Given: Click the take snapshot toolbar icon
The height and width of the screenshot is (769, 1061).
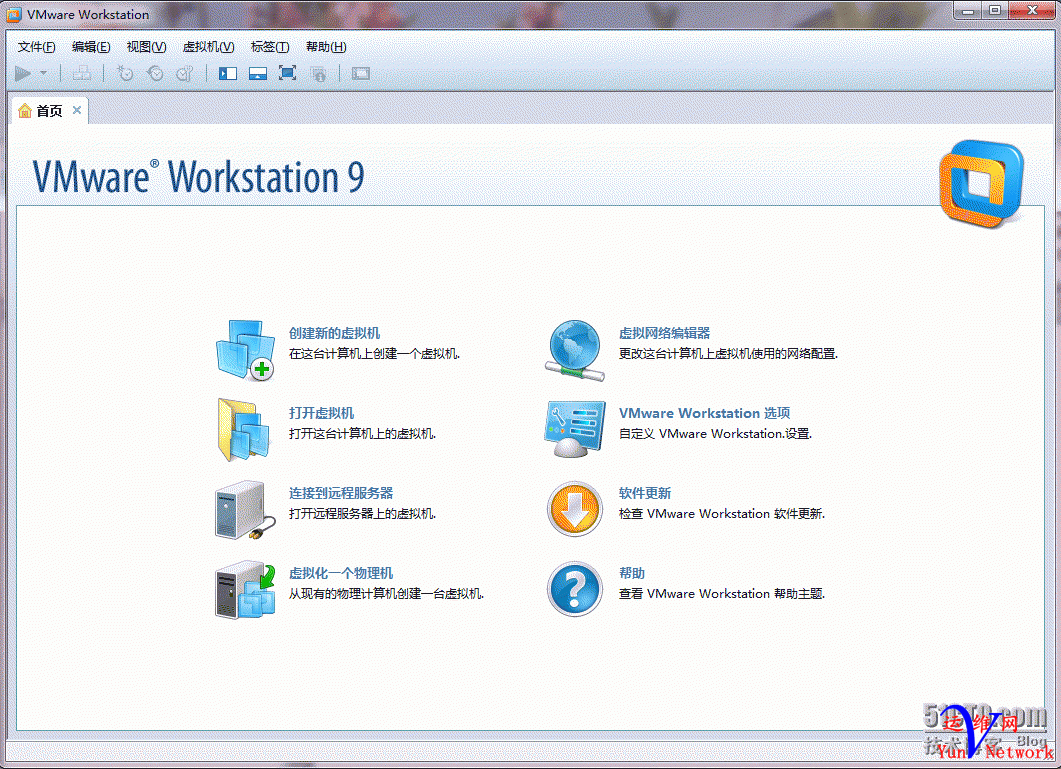Looking at the screenshot, I should point(125,73).
